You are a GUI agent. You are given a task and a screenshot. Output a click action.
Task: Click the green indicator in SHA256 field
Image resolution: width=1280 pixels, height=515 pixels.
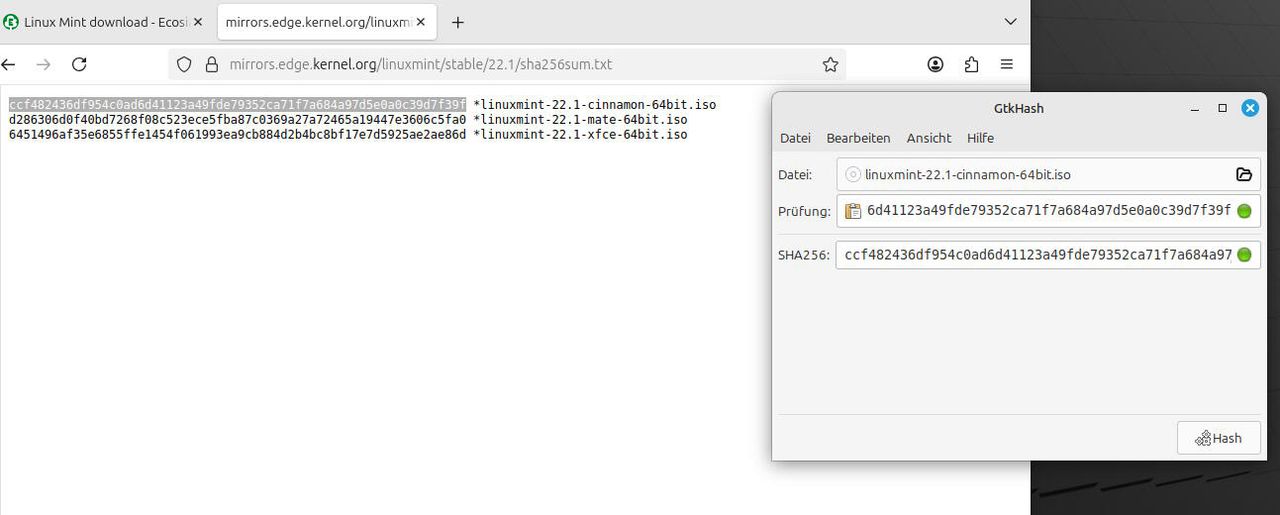[x=1244, y=255]
